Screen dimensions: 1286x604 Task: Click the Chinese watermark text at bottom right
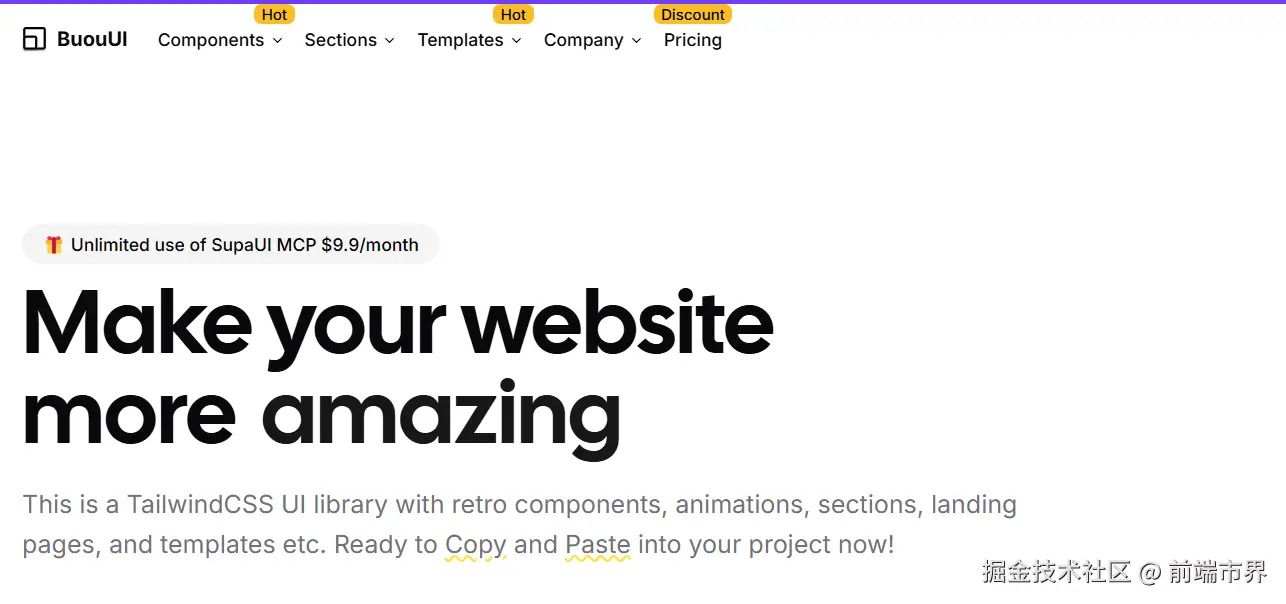point(1124,572)
